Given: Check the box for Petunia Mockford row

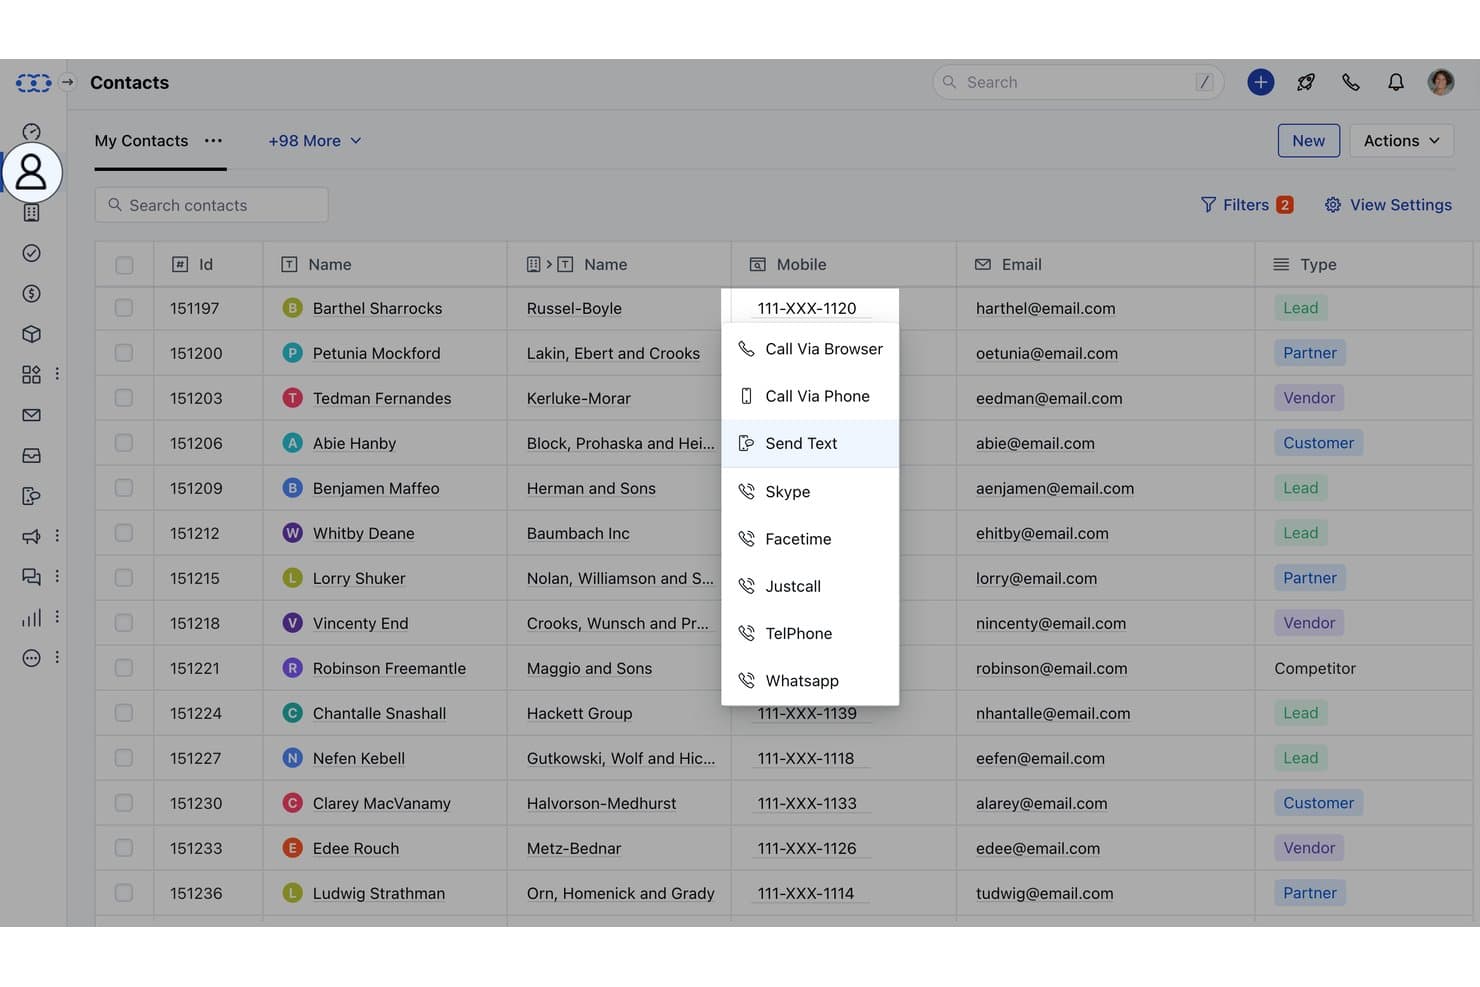Looking at the screenshot, I should click(x=124, y=353).
